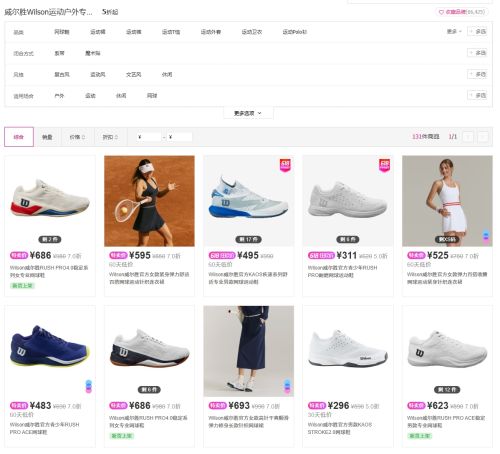This screenshot has width=500, height=454.
Task: Expand more categories with the 更多 dropdown
Action: click(454, 31)
